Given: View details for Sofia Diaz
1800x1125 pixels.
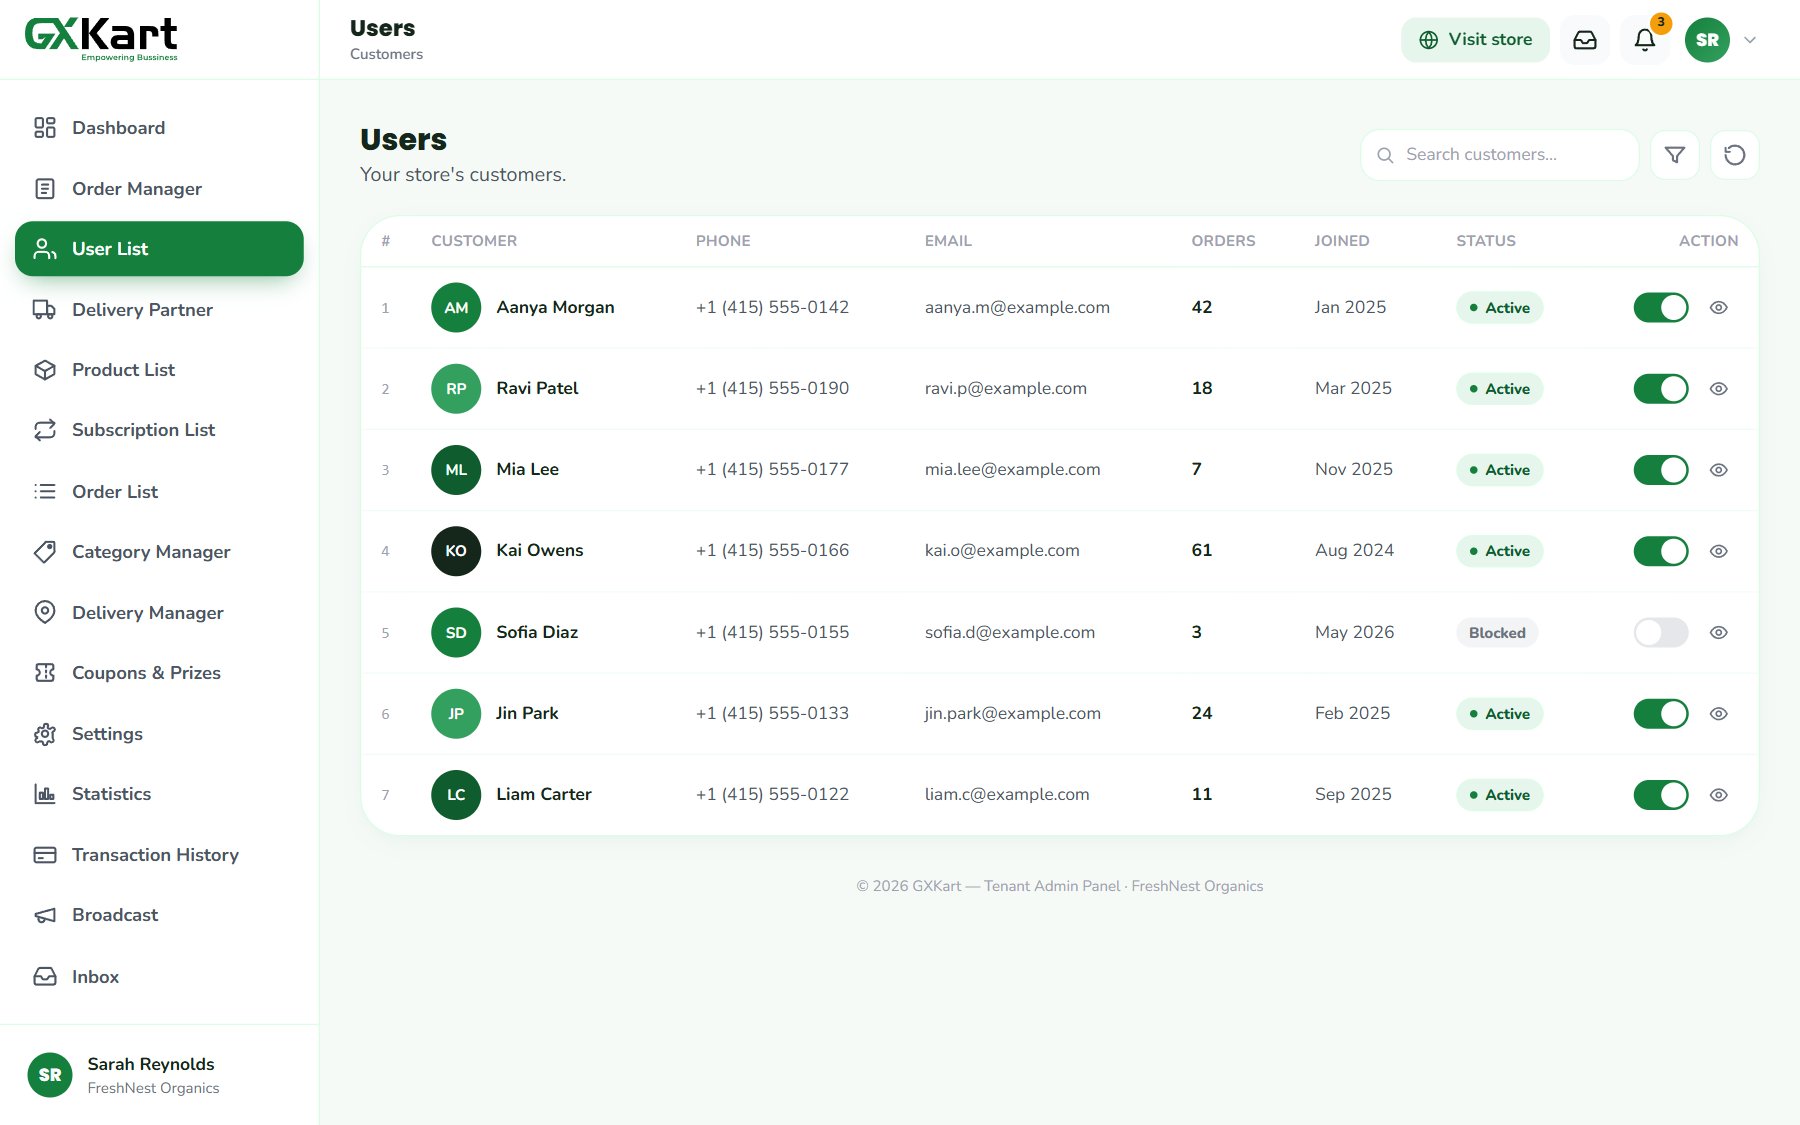Looking at the screenshot, I should point(1719,633).
